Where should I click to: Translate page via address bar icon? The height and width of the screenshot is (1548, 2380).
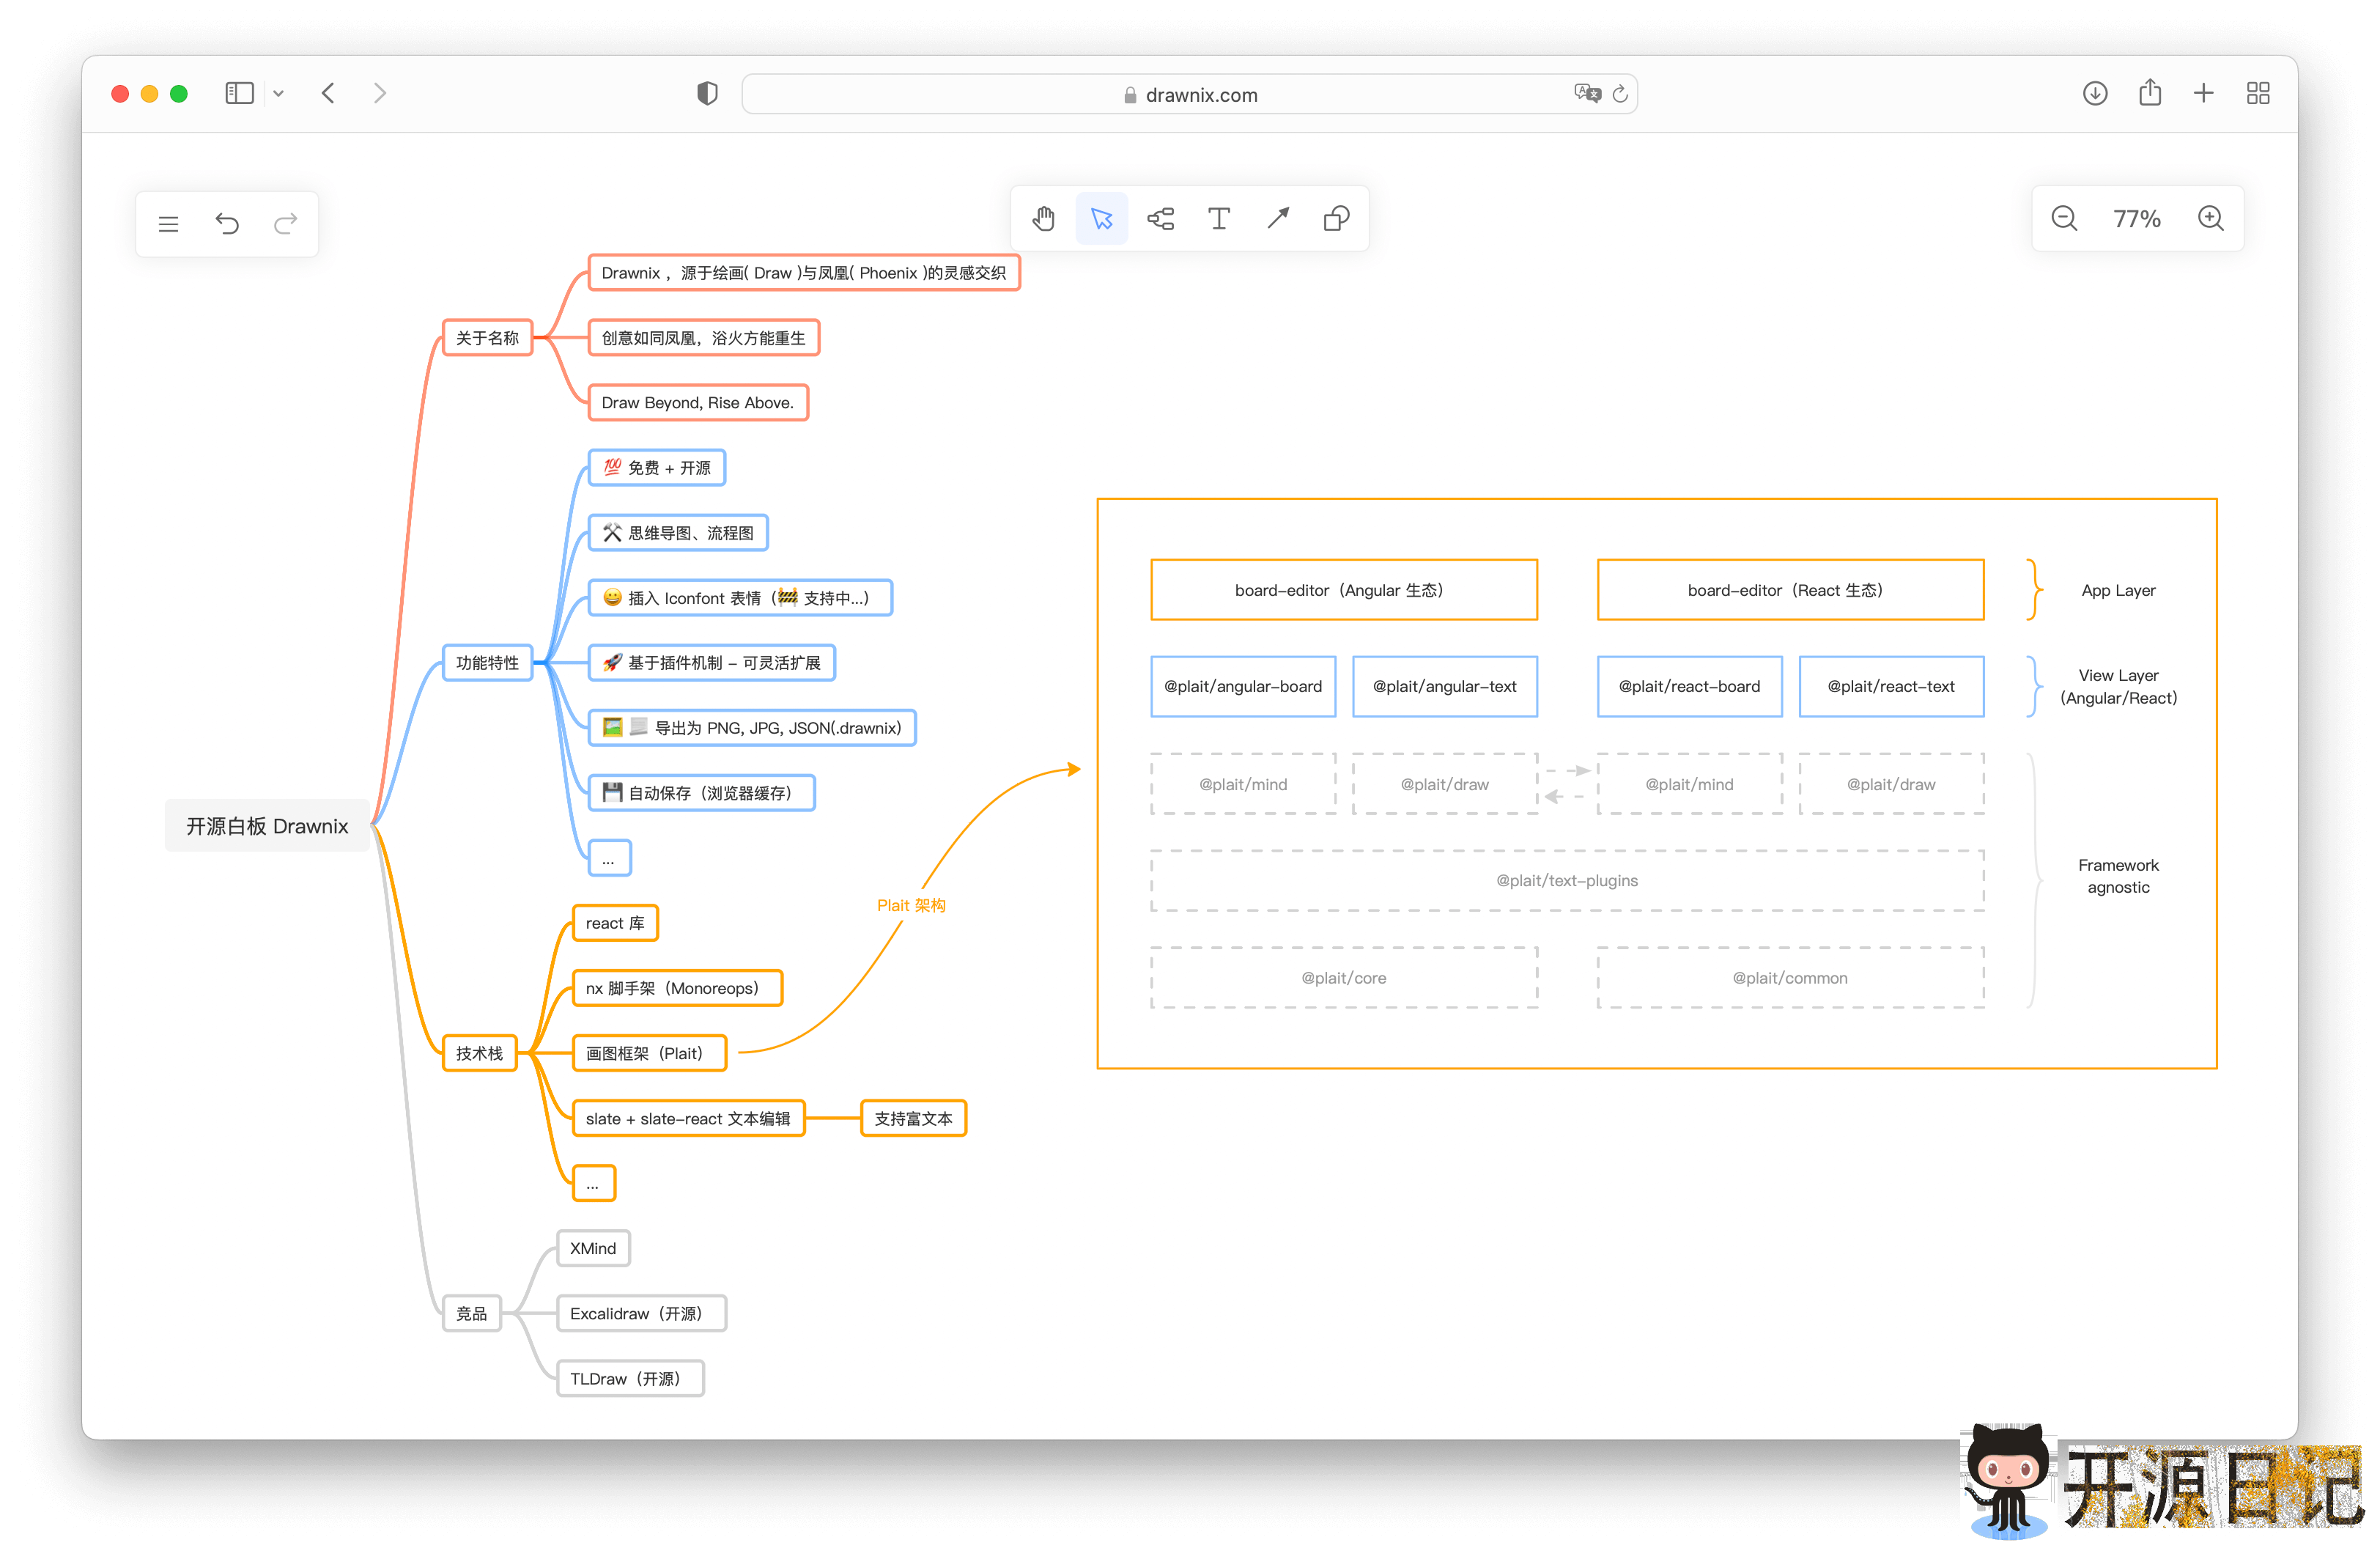pyautogui.click(x=1587, y=94)
